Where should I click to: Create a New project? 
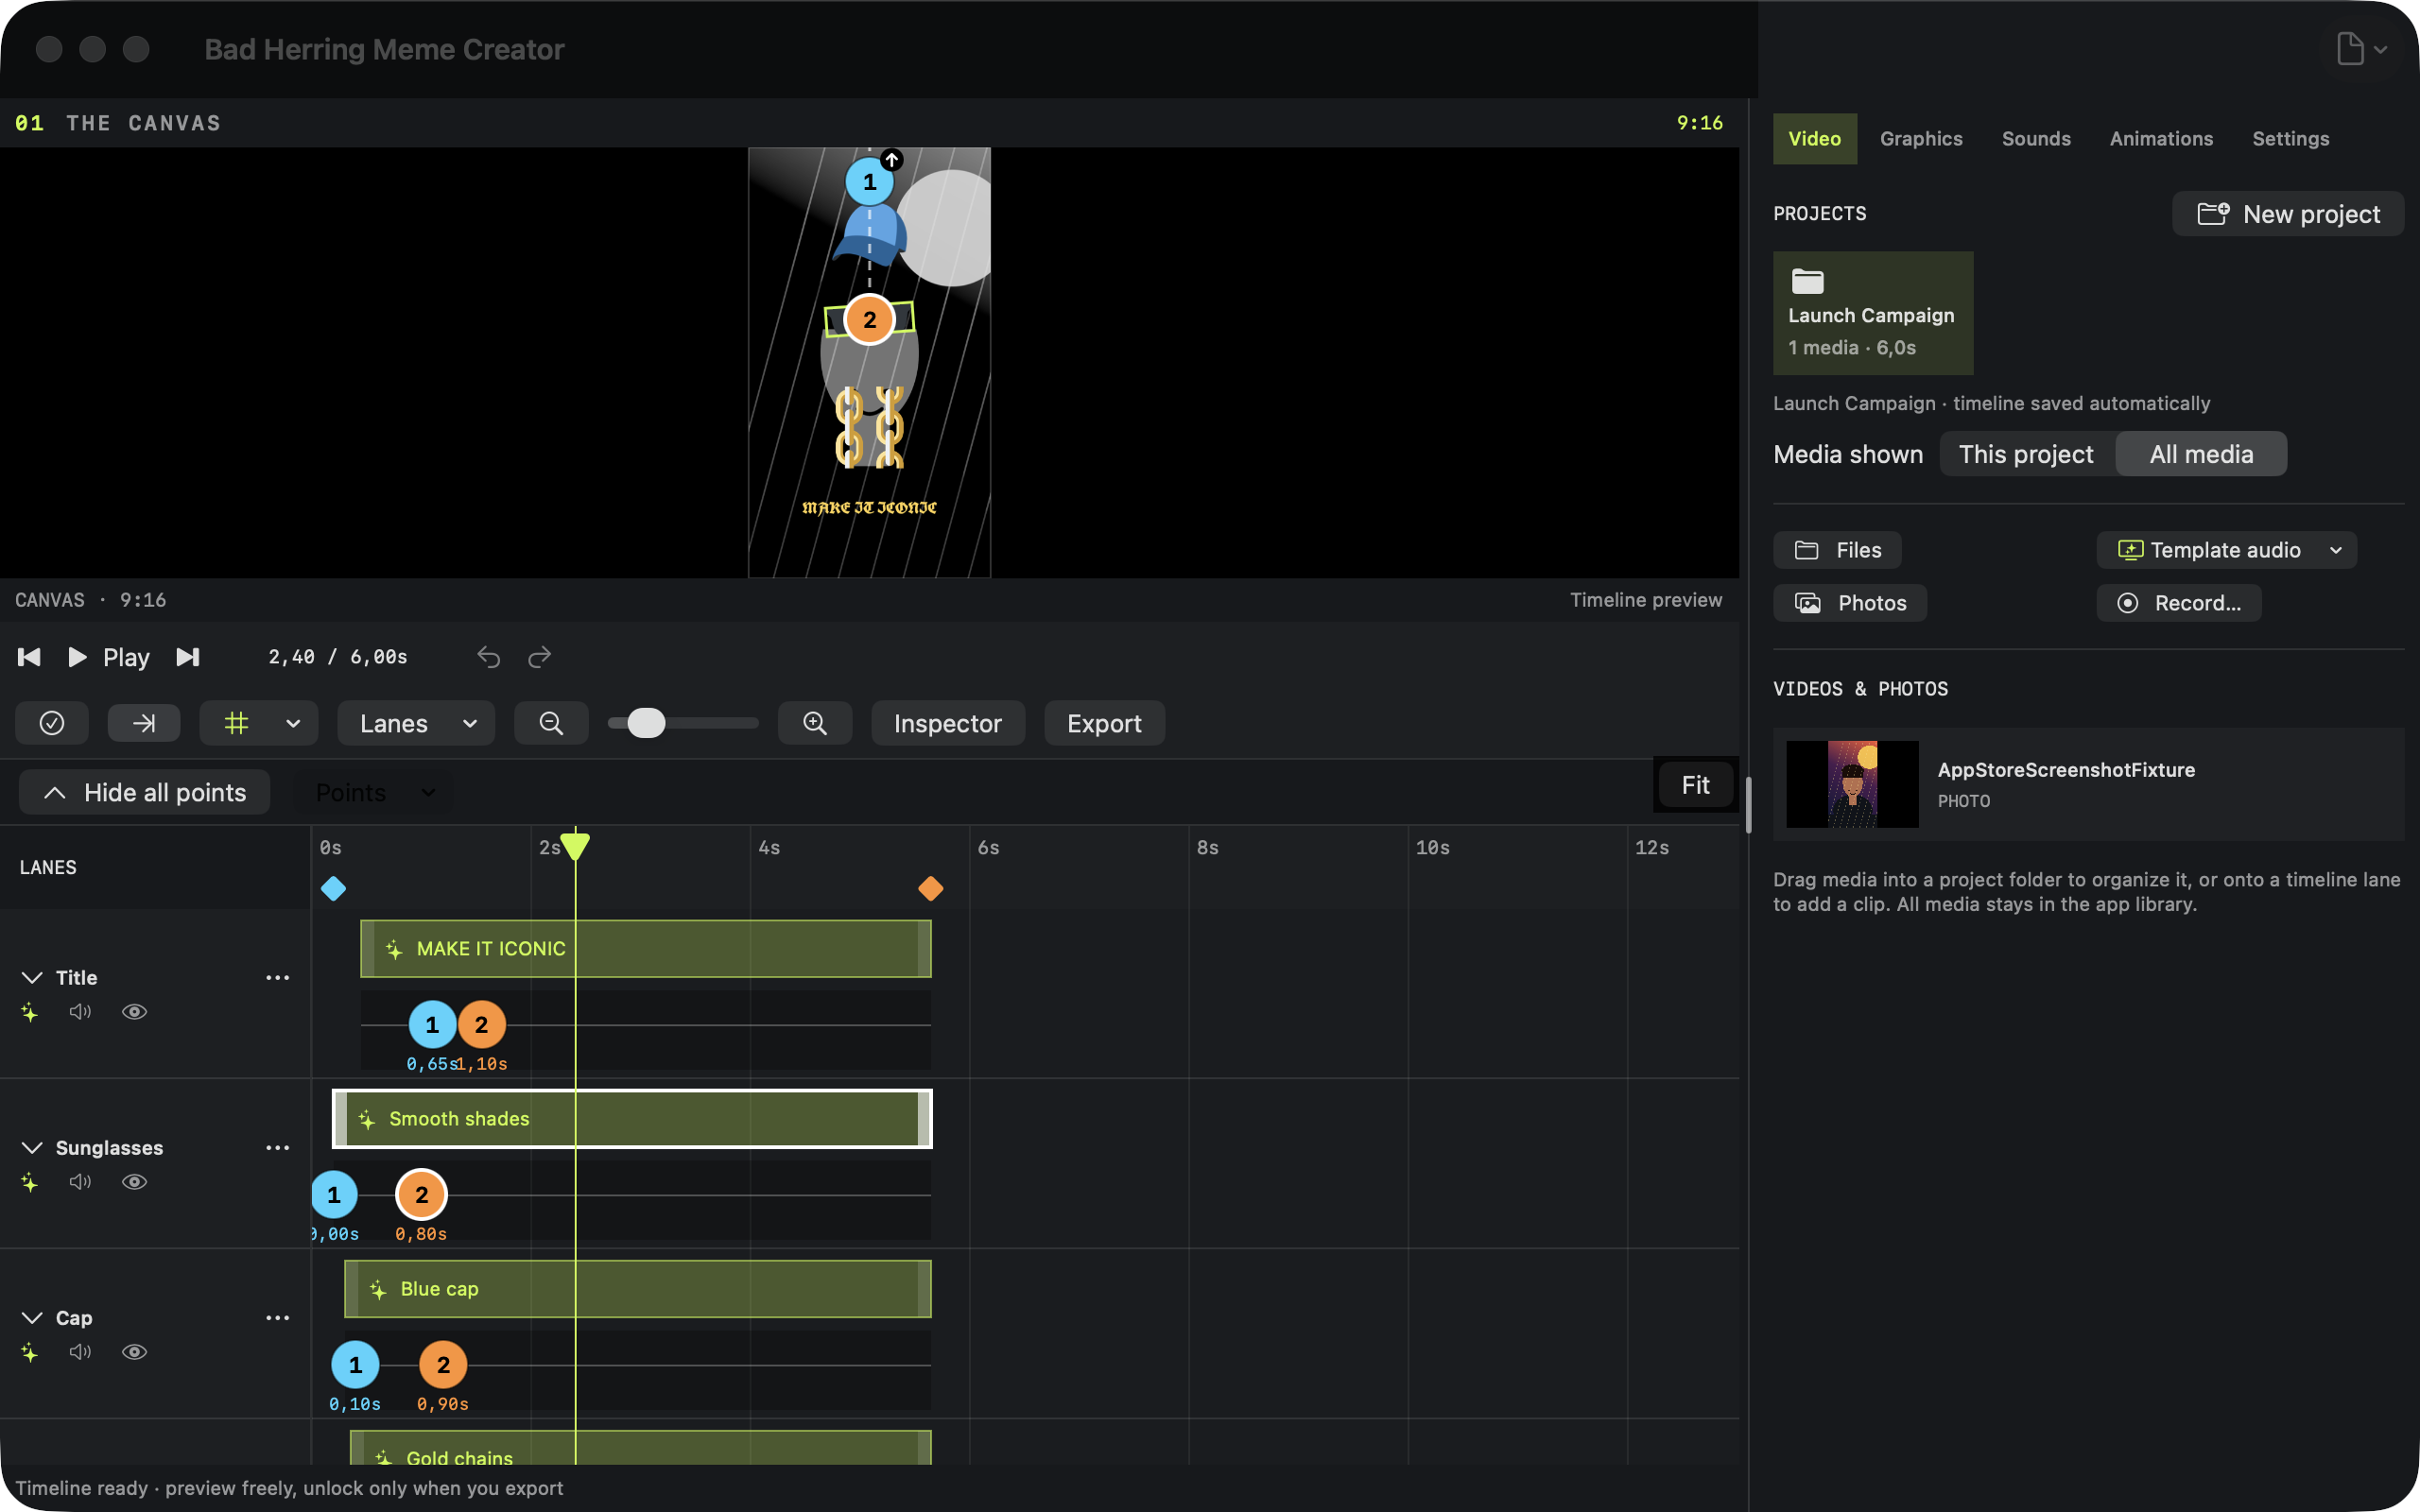pos(2288,214)
